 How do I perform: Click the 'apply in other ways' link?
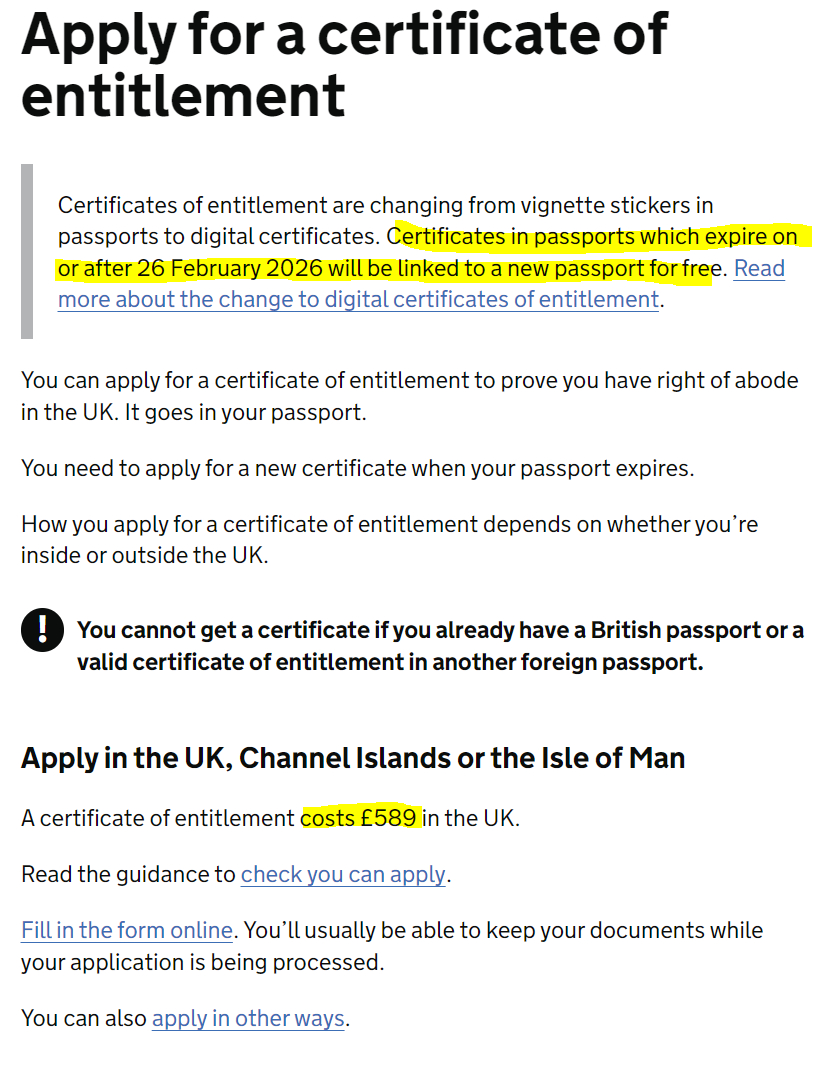(x=248, y=1019)
